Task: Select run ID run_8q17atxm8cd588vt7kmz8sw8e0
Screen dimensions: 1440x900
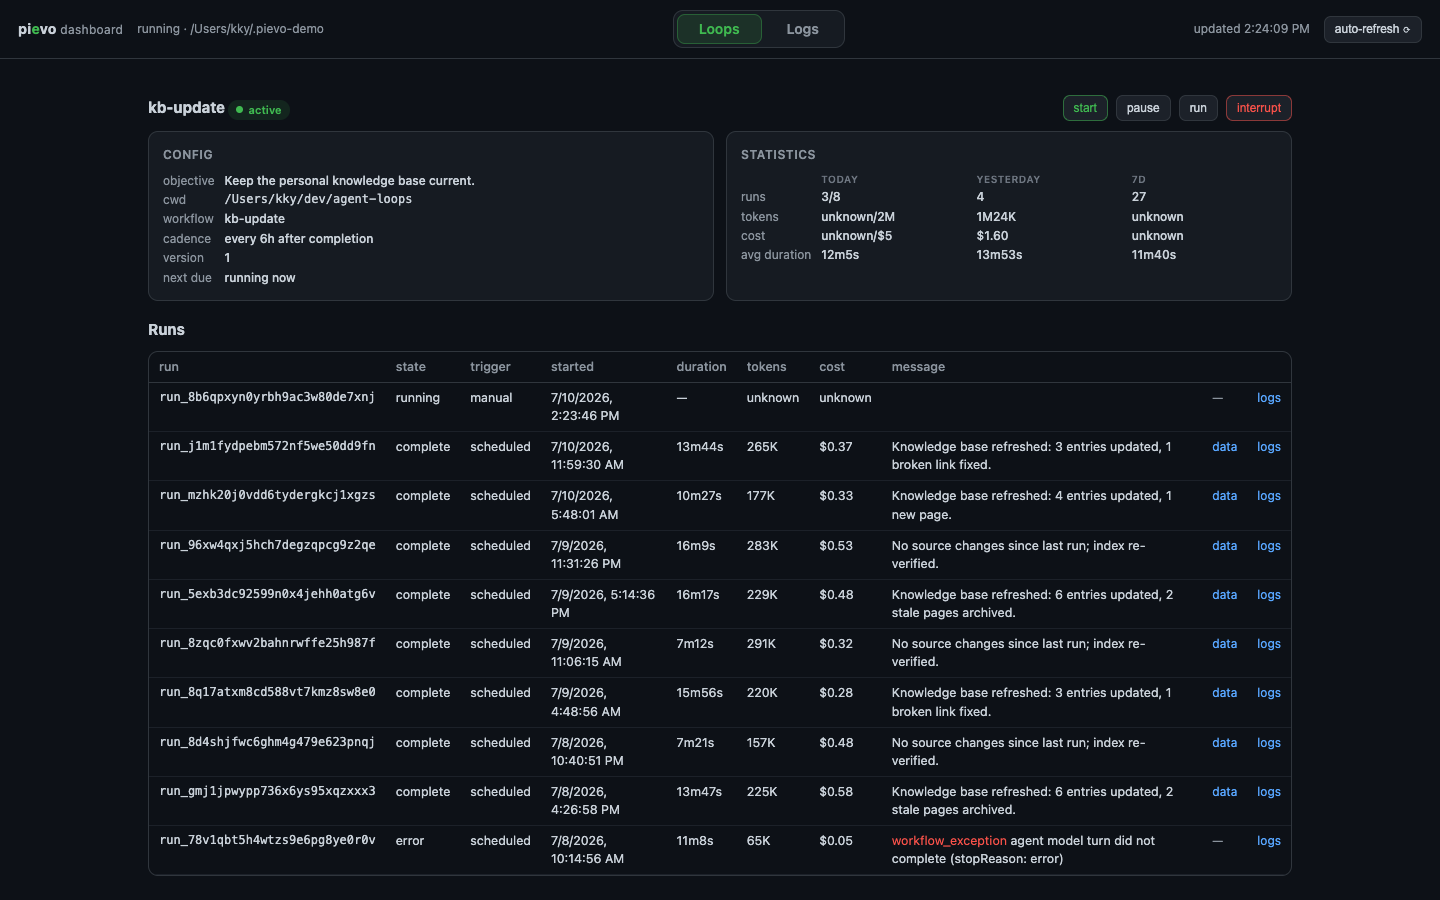Action: (267, 692)
